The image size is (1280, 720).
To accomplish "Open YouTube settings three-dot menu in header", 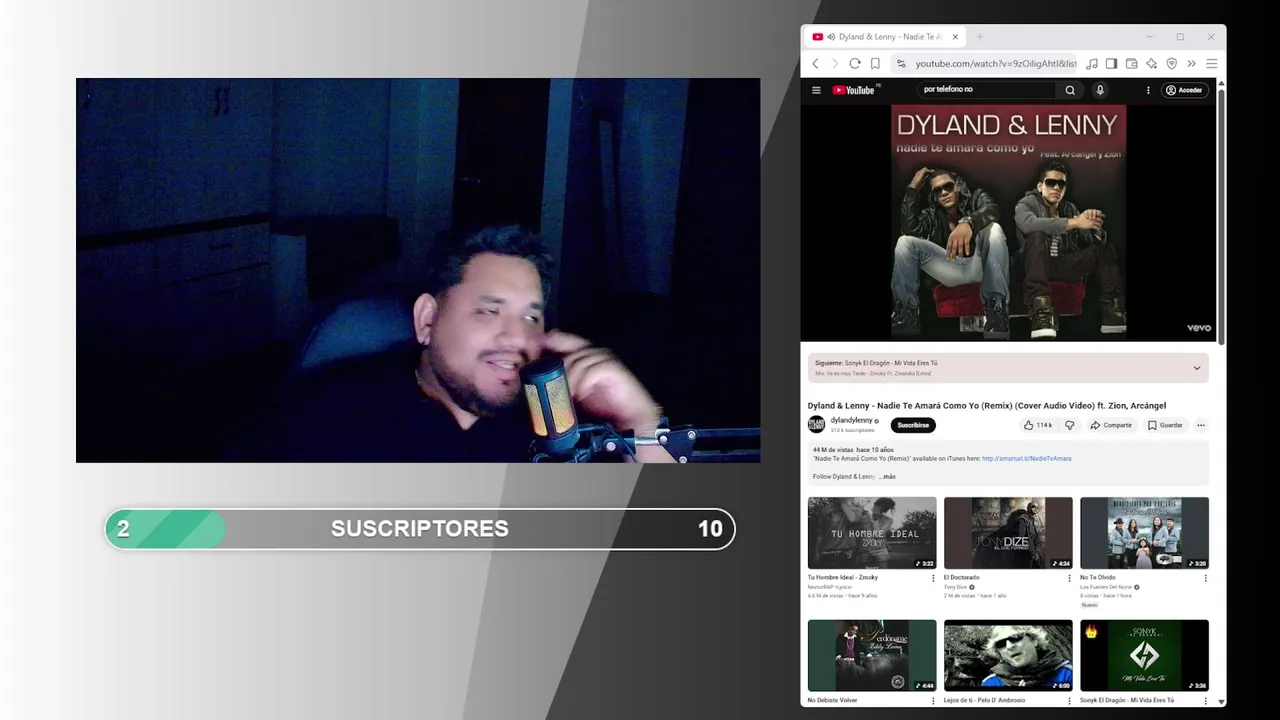I will pos(1148,90).
